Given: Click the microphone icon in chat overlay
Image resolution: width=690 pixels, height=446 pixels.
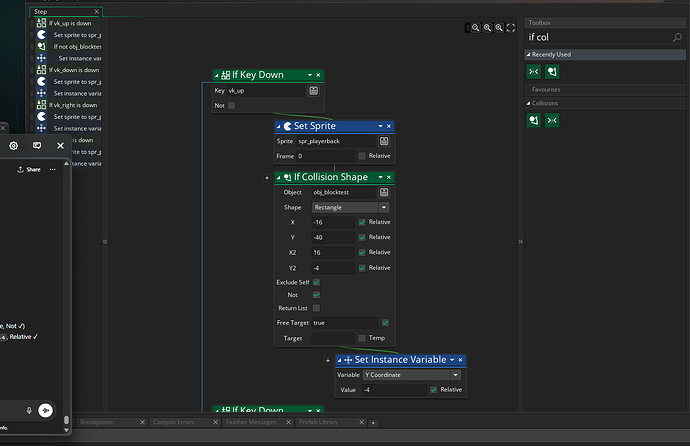Looking at the screenshot, I should click(29, 410).
